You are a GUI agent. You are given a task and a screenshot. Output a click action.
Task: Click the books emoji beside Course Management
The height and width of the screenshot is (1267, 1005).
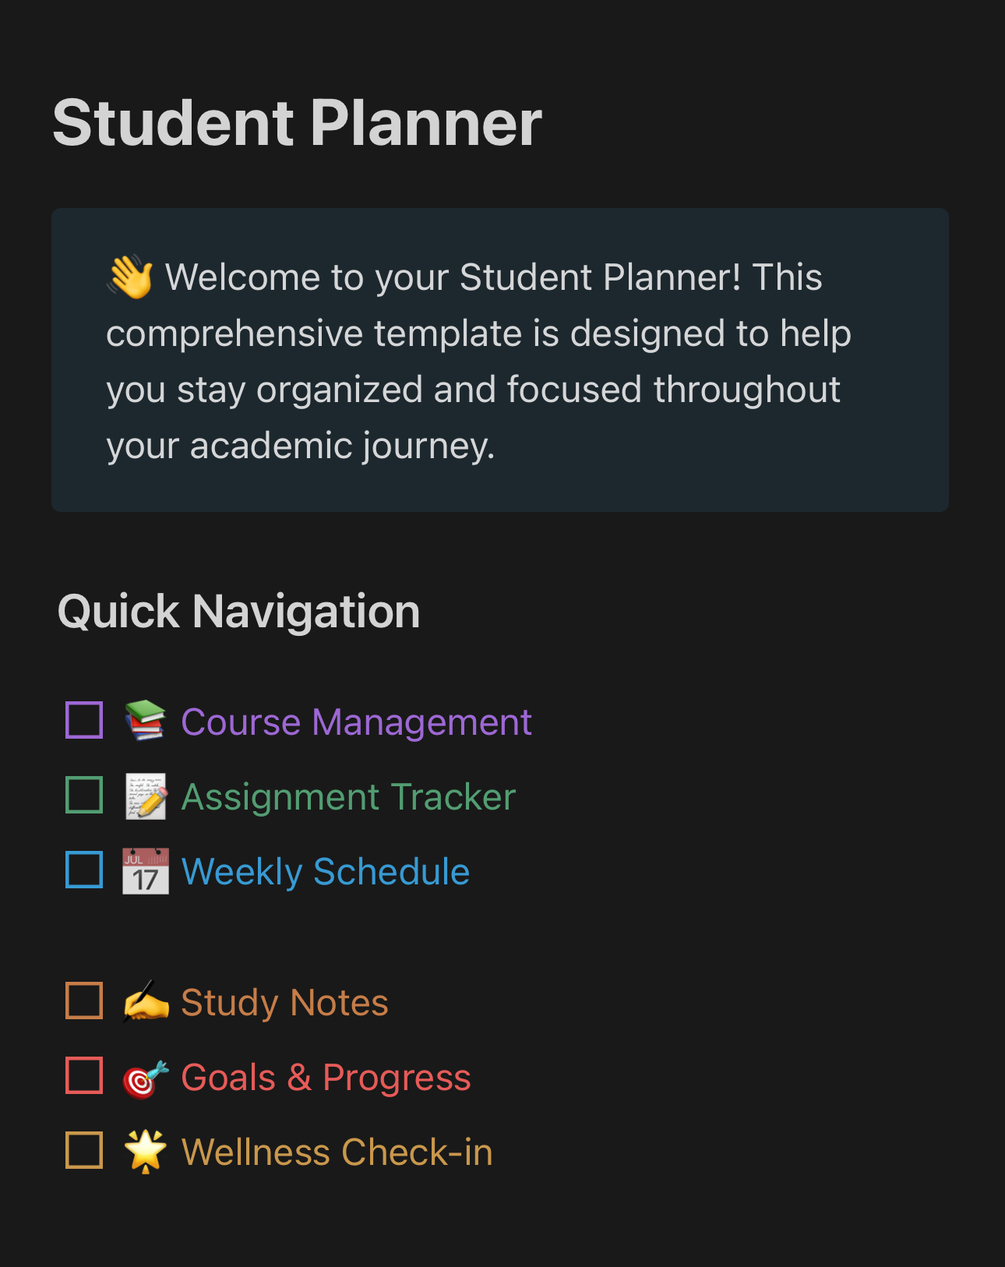tap(145, 721)
